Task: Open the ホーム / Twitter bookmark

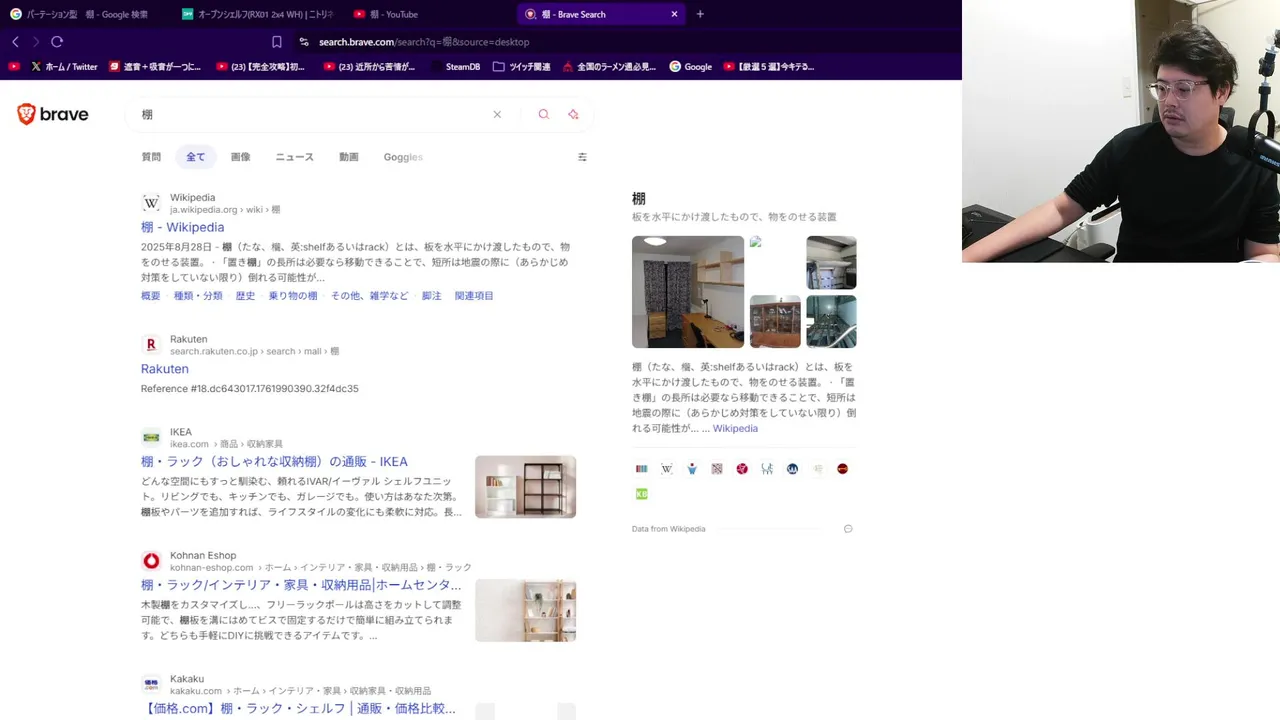Action: coord(64,67)
